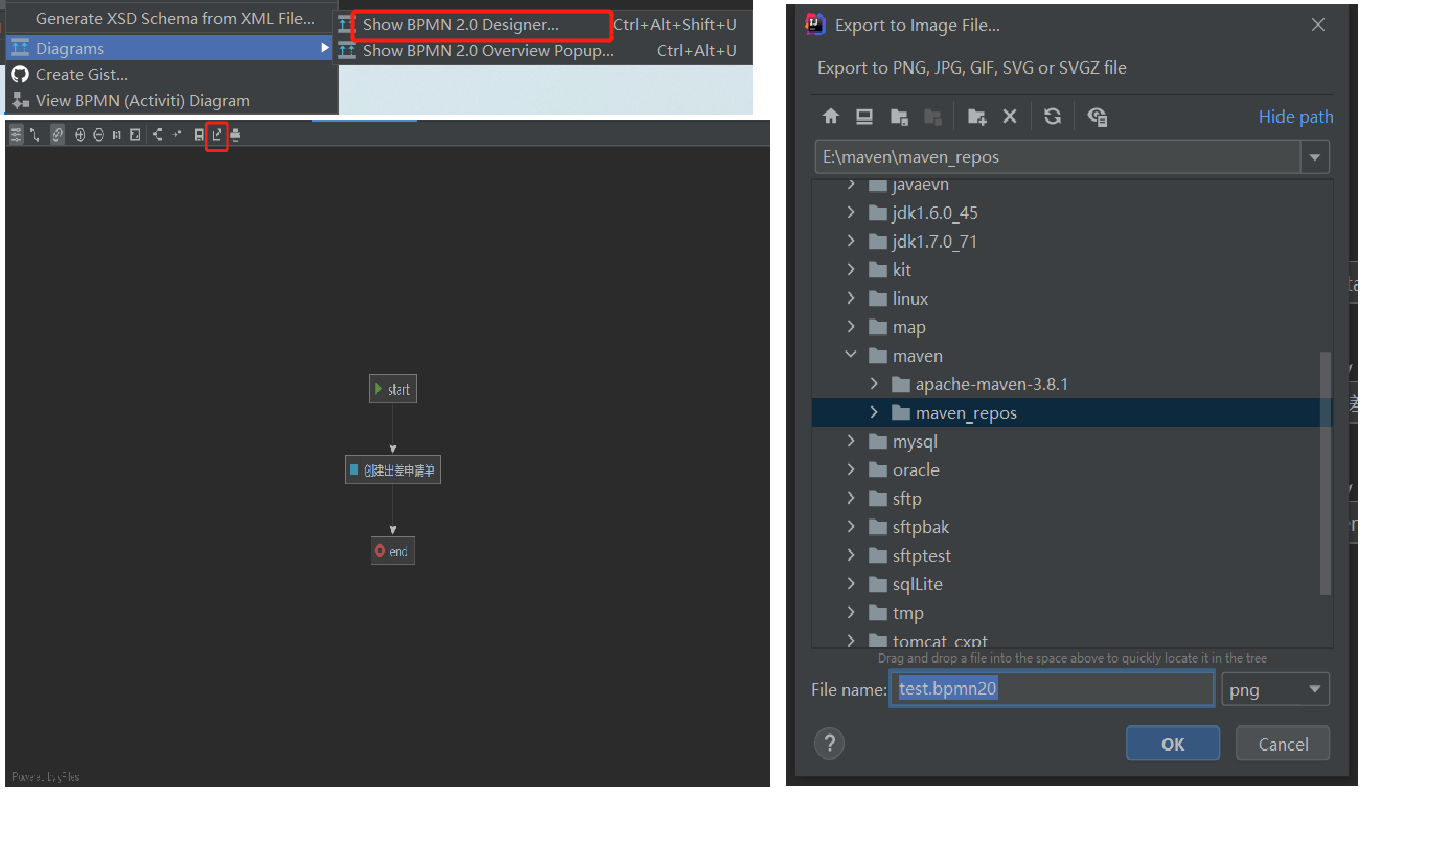Click the file tree vertical scrollbar
Viewport: 1449px width, 865px height.
pyautogui.click(x=1326, y=472)
